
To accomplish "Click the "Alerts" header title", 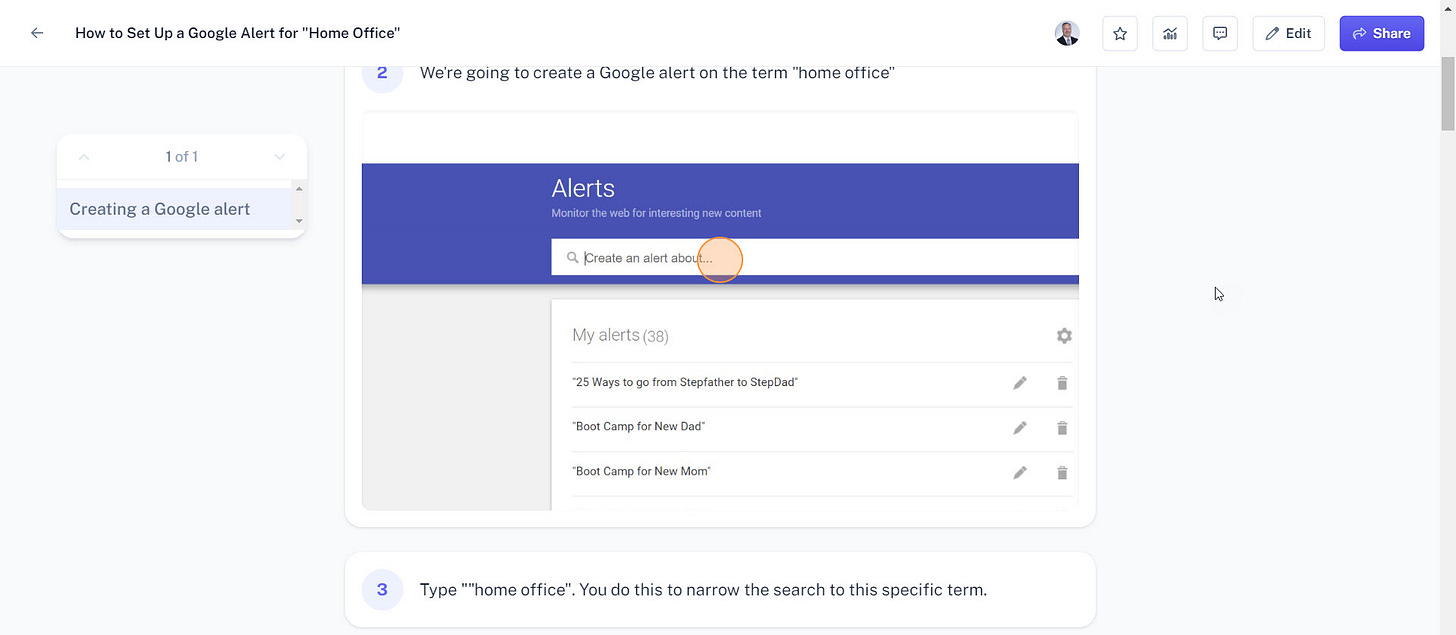I will click(x=583, y=188).
